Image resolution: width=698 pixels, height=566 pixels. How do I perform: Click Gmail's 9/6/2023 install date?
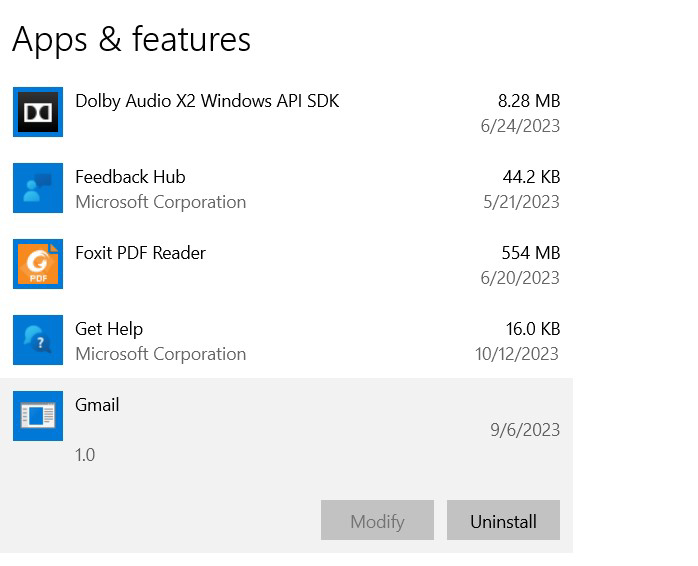tap(524, 430)
